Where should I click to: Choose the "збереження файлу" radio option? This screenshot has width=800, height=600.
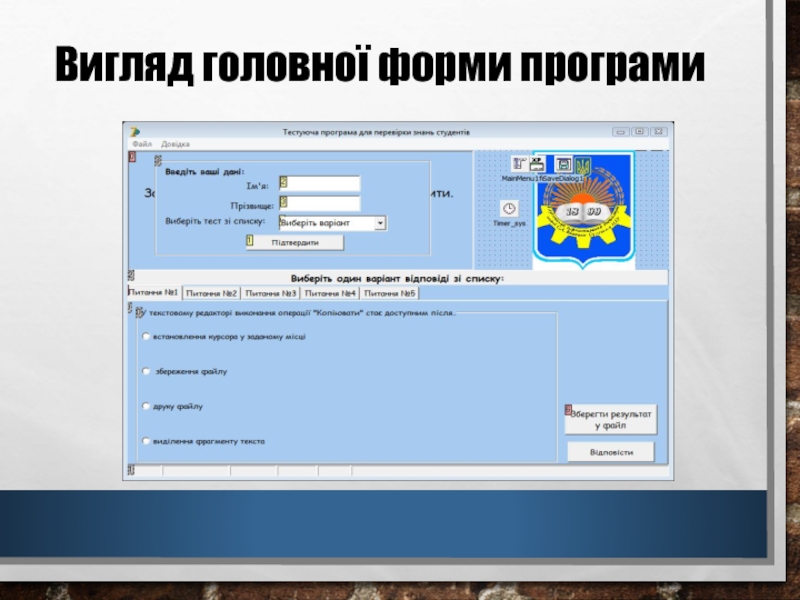[x=147, y=371]
